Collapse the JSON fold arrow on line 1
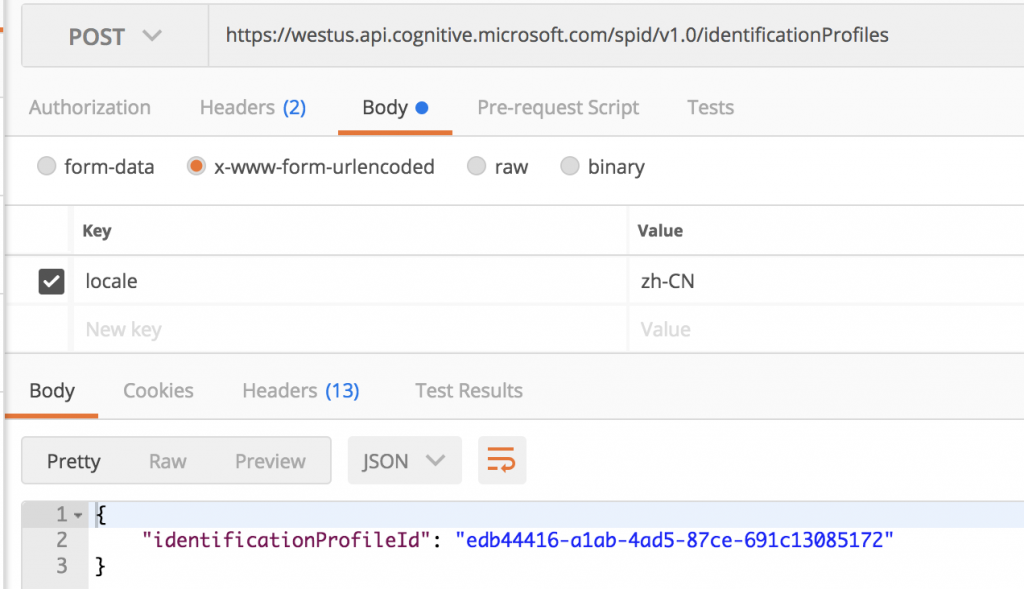Image resolution: width=1024 pixels, height=589 pixels. point(79,515)
